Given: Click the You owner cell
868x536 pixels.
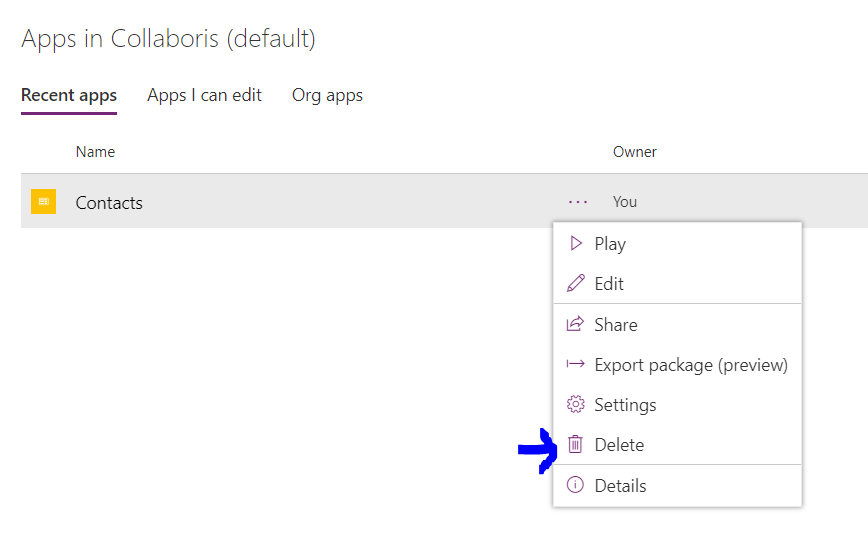Looking at the screenshot, I should 624,202.
